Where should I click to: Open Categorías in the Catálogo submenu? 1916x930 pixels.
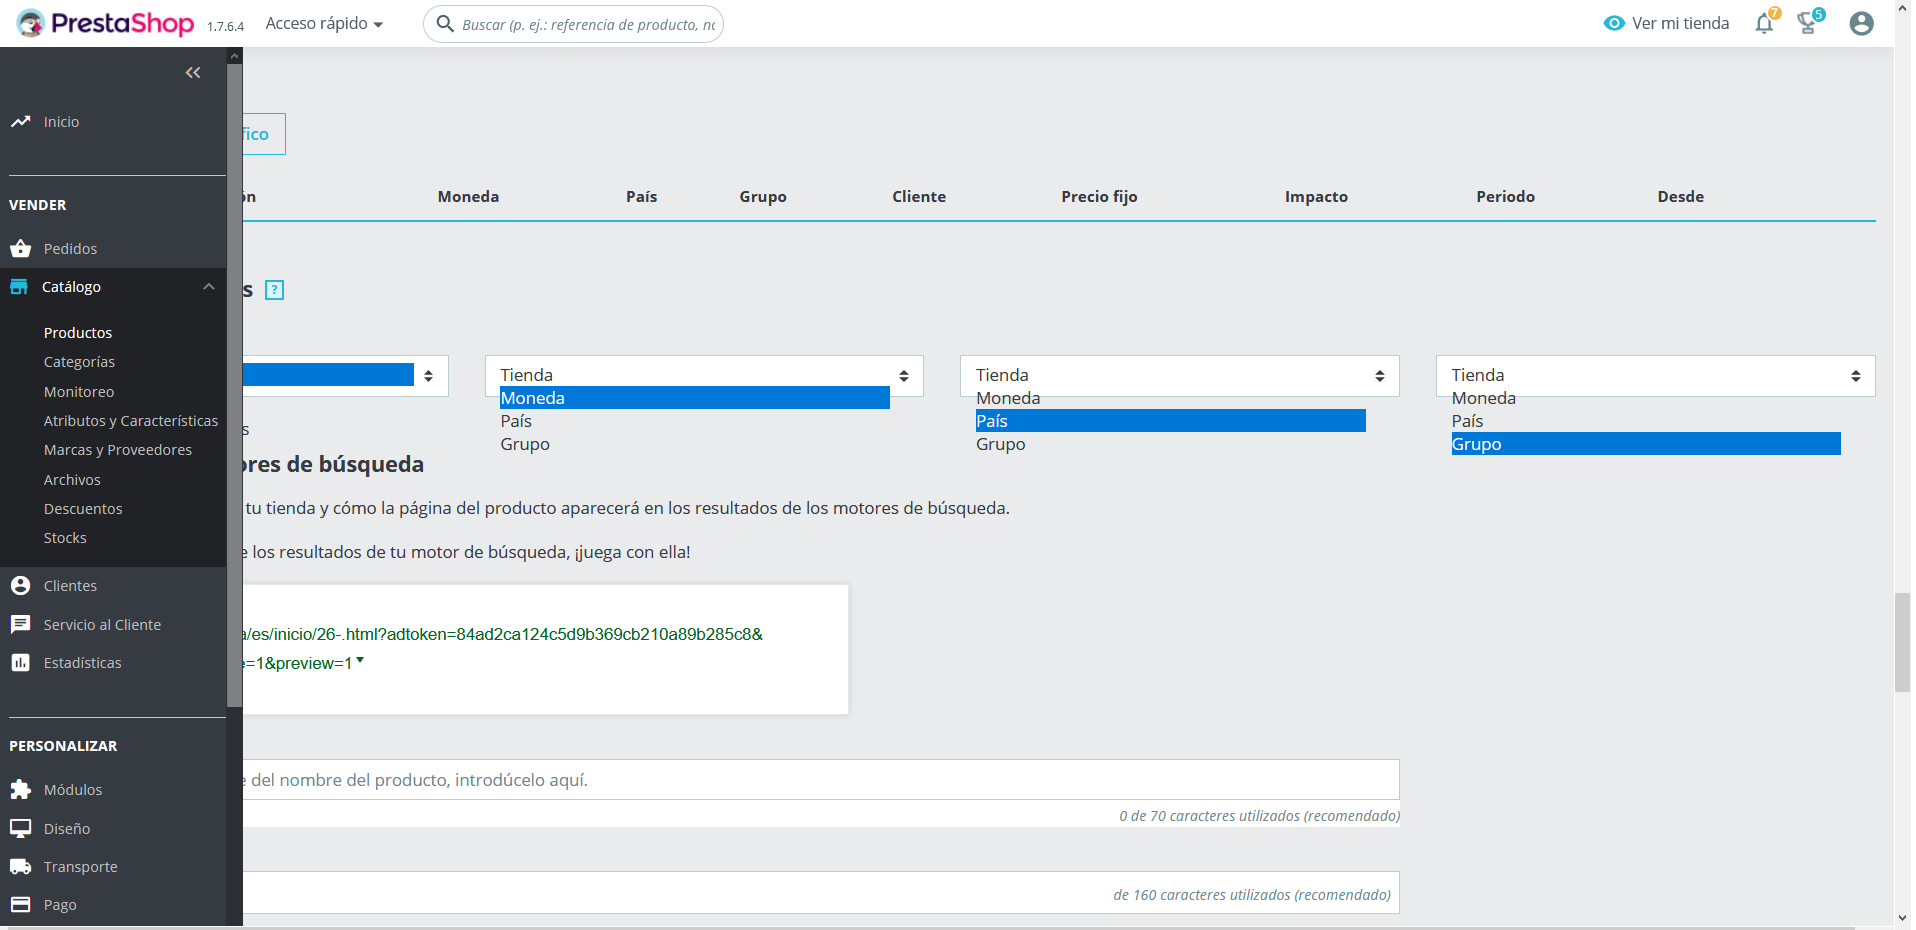click(x=79, y=362)
